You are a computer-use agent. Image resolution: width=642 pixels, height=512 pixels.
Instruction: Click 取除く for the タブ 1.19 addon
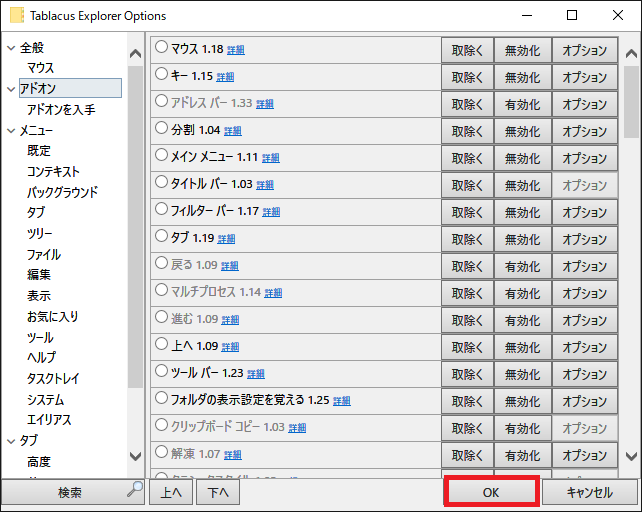[x=467, y=240]
